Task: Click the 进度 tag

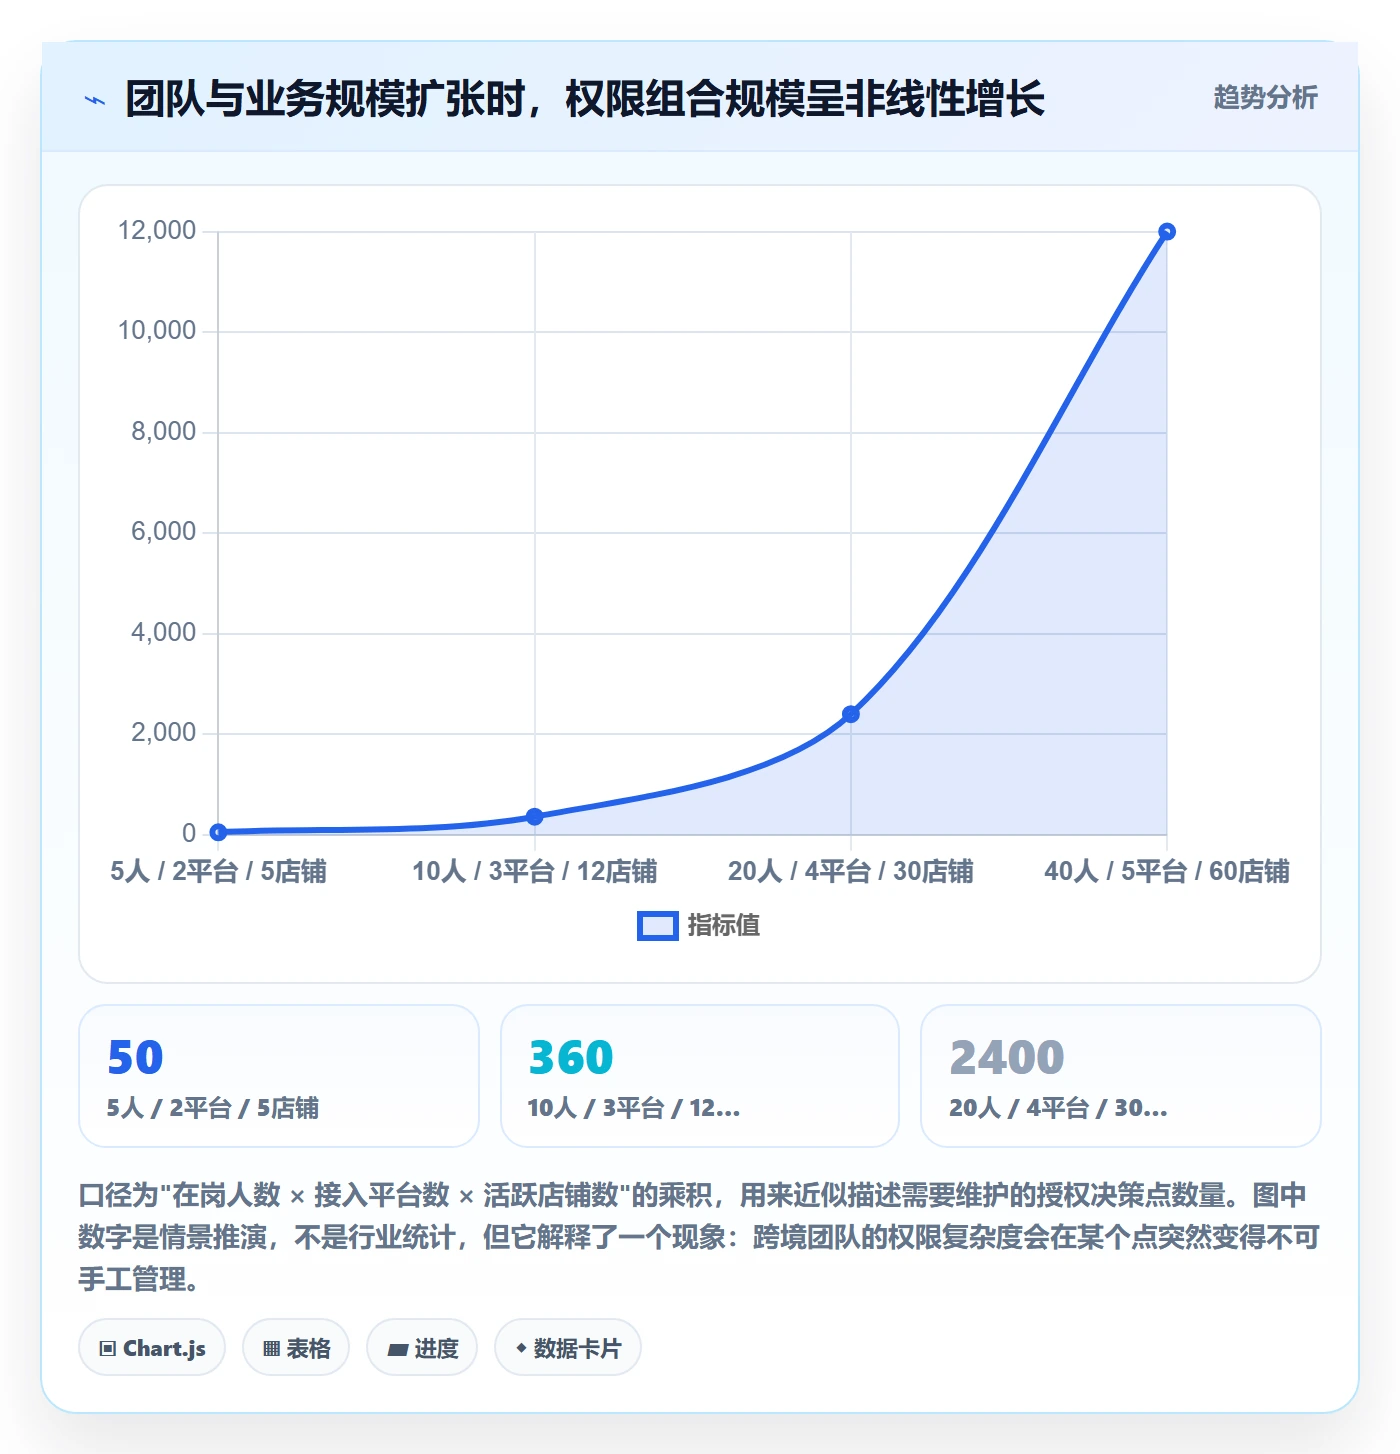Action: (x=422, y=1348)
